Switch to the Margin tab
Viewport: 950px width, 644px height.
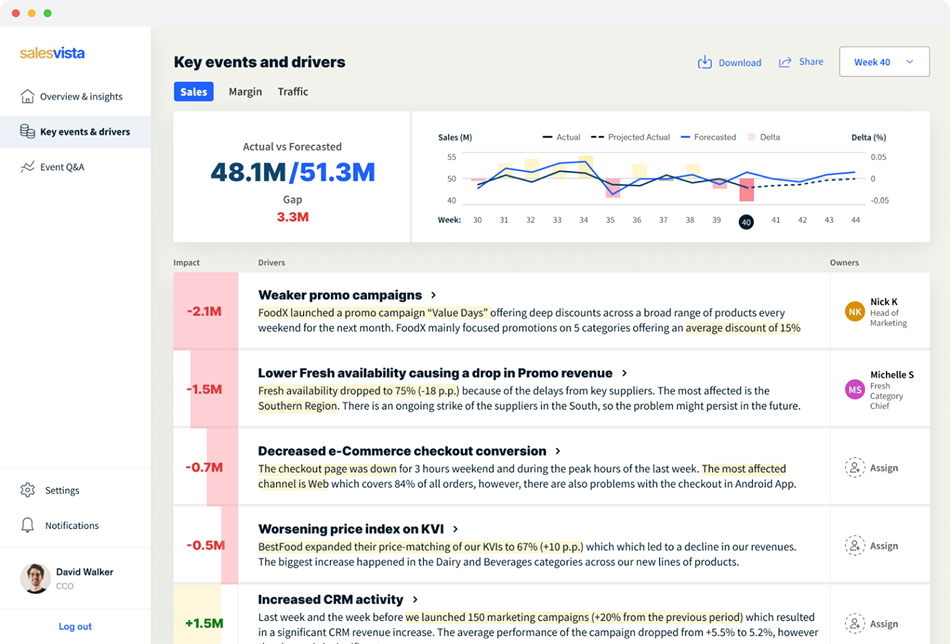(245, 91)
